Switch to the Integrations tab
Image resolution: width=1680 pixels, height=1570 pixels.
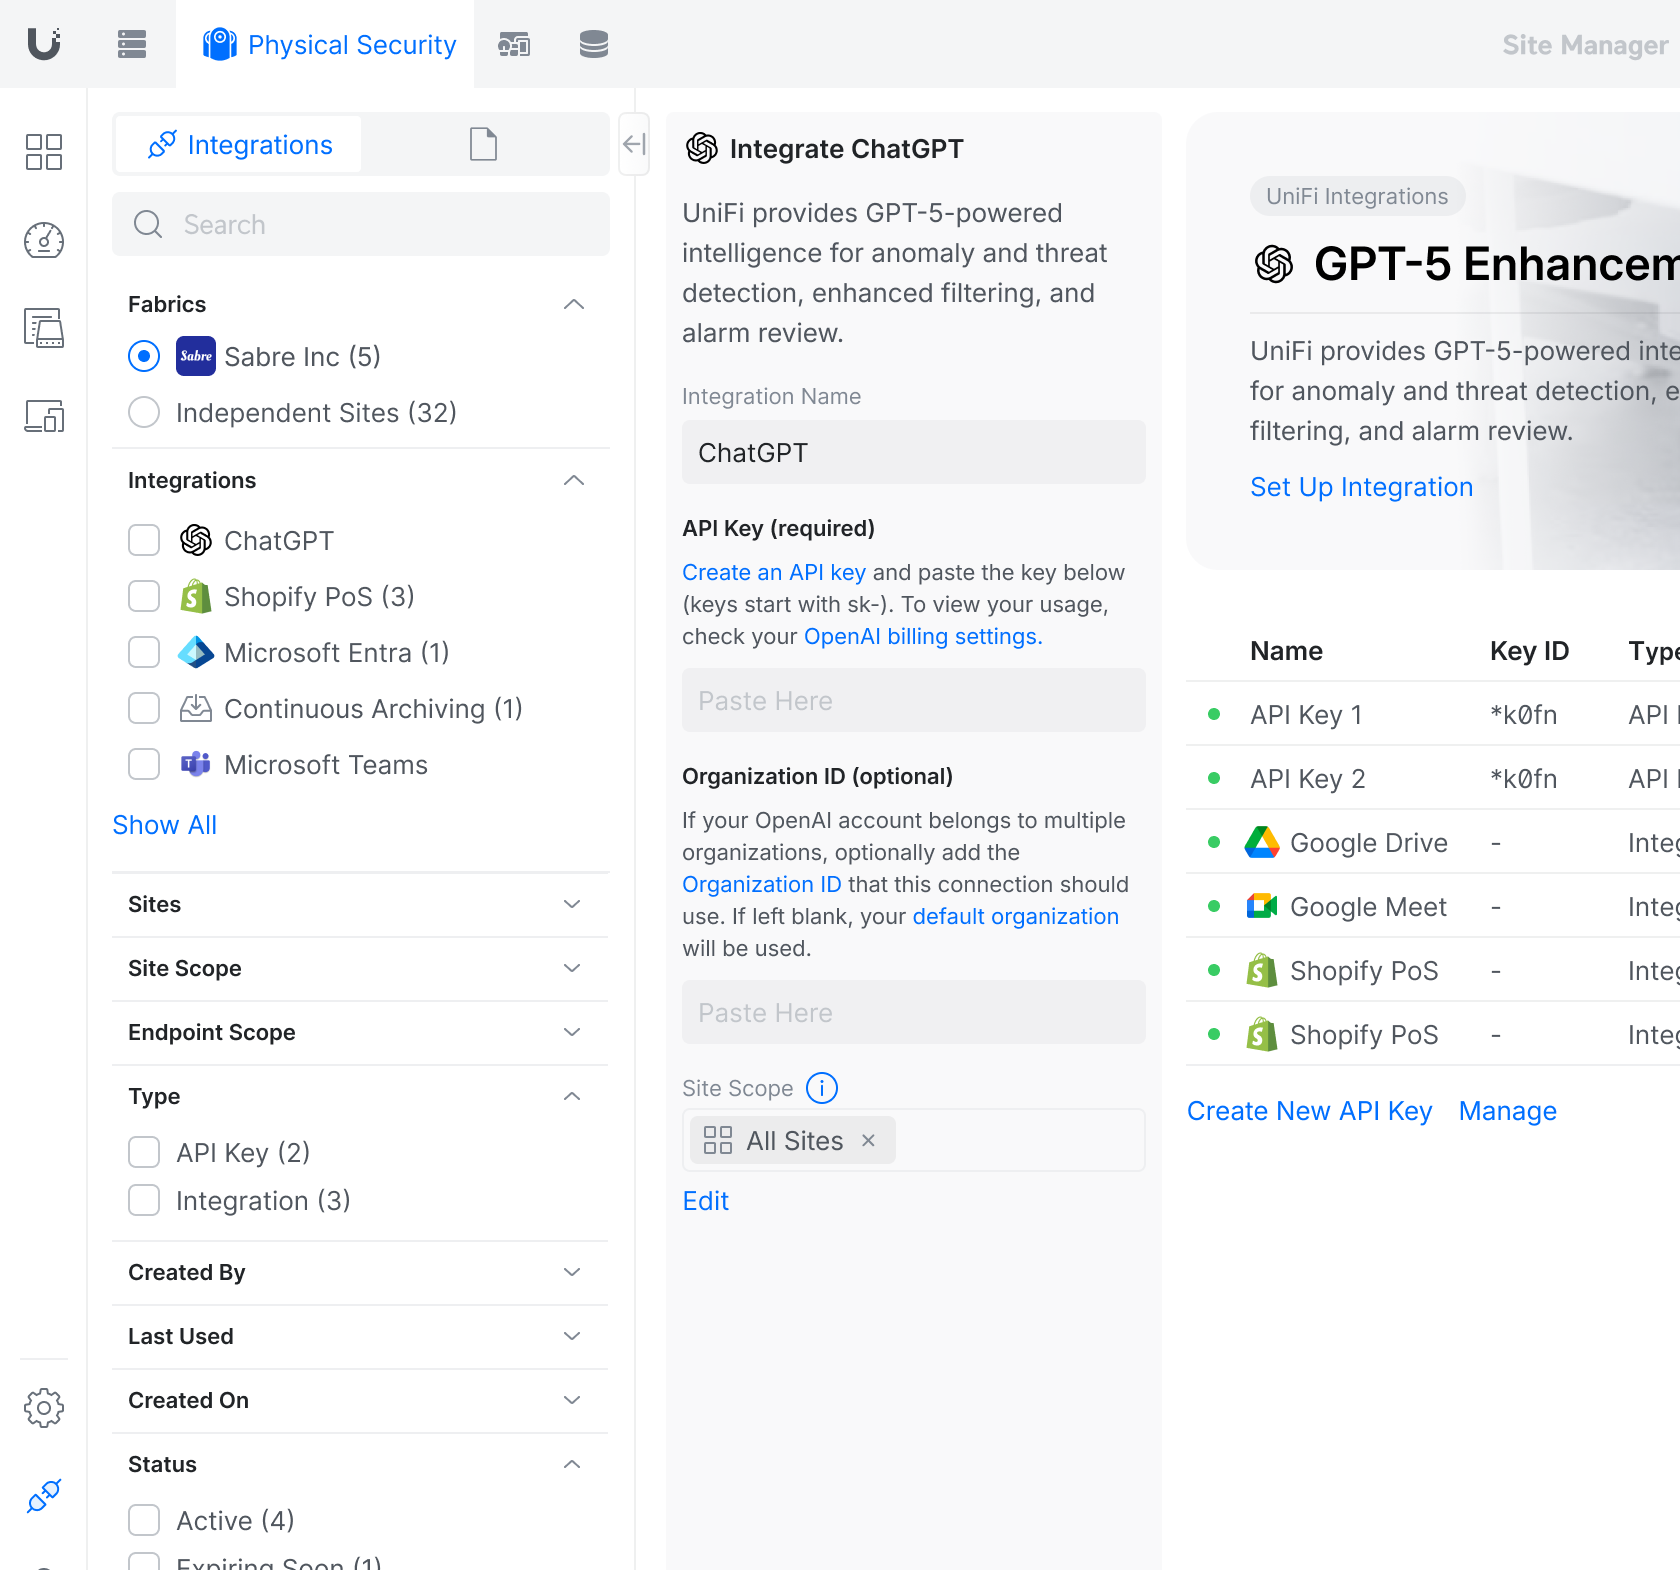point(239,144)
